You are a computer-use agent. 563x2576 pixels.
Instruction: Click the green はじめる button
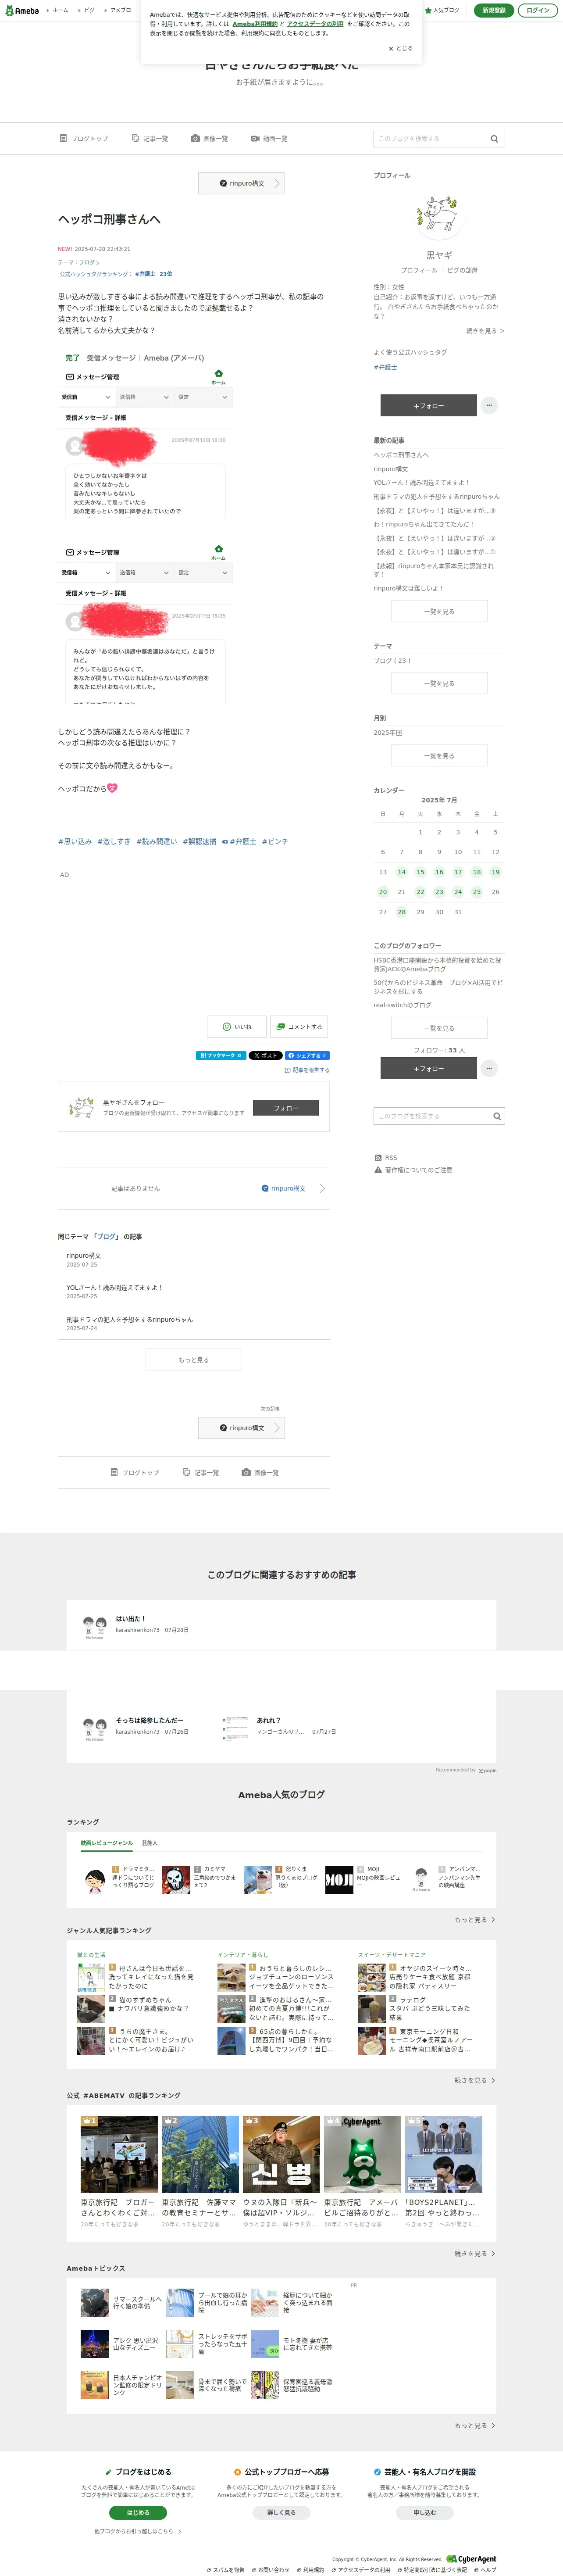tap(138, 2512)
